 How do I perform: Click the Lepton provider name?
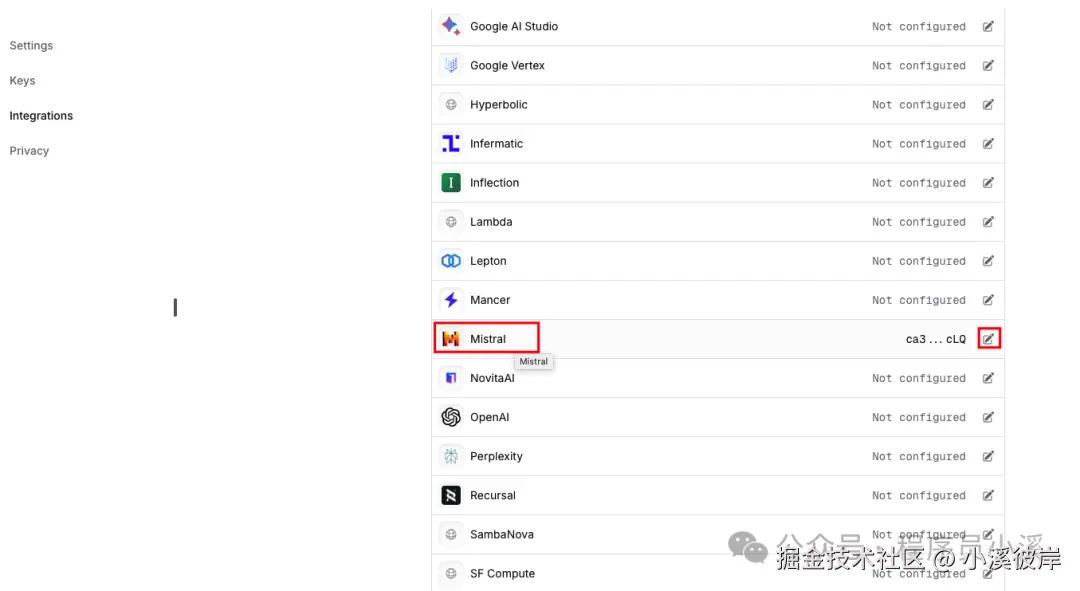[488, 261]
